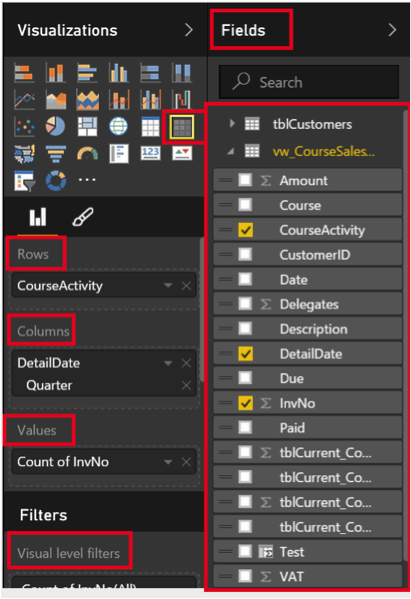Select the multi-row card visual
411x599 pixels.
click(119, 154)
